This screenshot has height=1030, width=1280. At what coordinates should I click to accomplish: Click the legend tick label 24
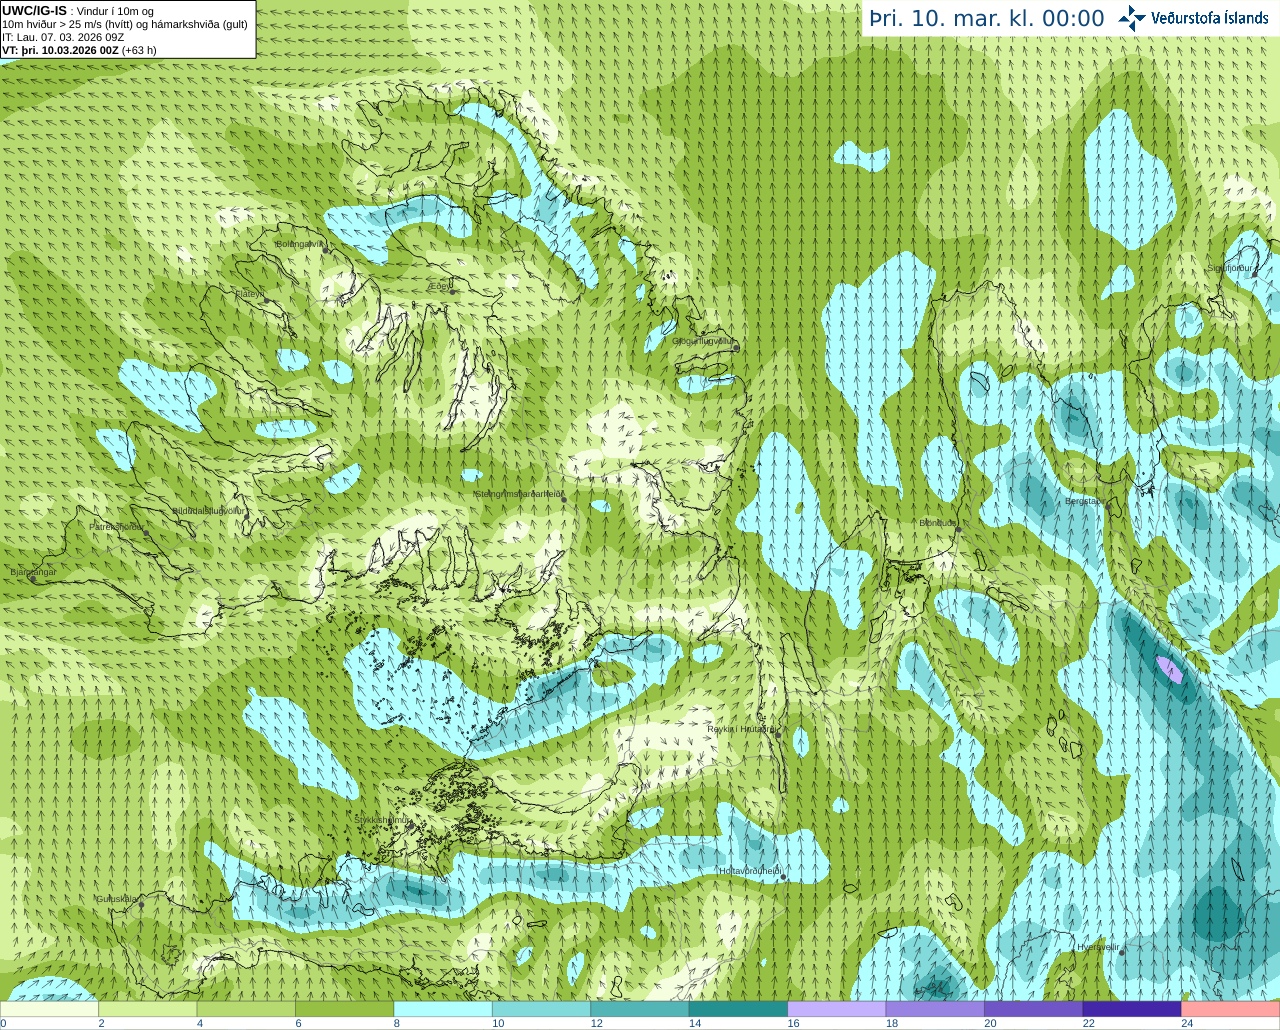pyautogui.click(x=1187, y=1023)
